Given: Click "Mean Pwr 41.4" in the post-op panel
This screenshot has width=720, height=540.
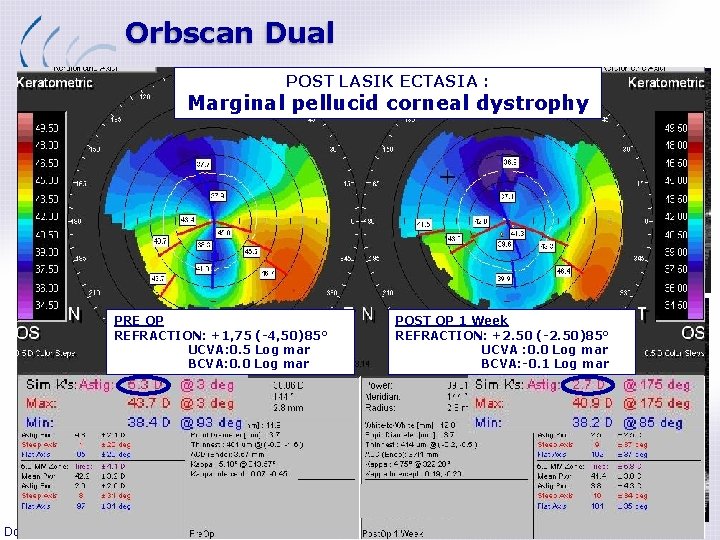Looking at the screenshot, I should 570,476.
